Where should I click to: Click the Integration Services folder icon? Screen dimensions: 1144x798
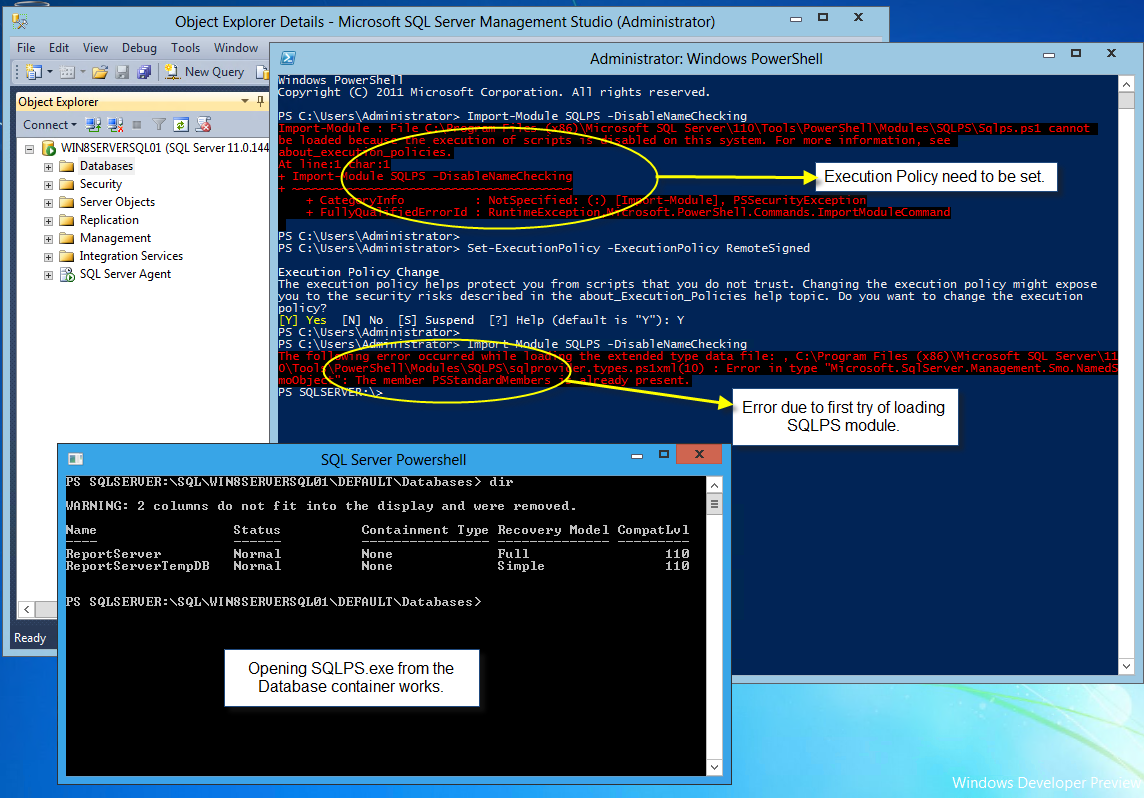[67, 256]
